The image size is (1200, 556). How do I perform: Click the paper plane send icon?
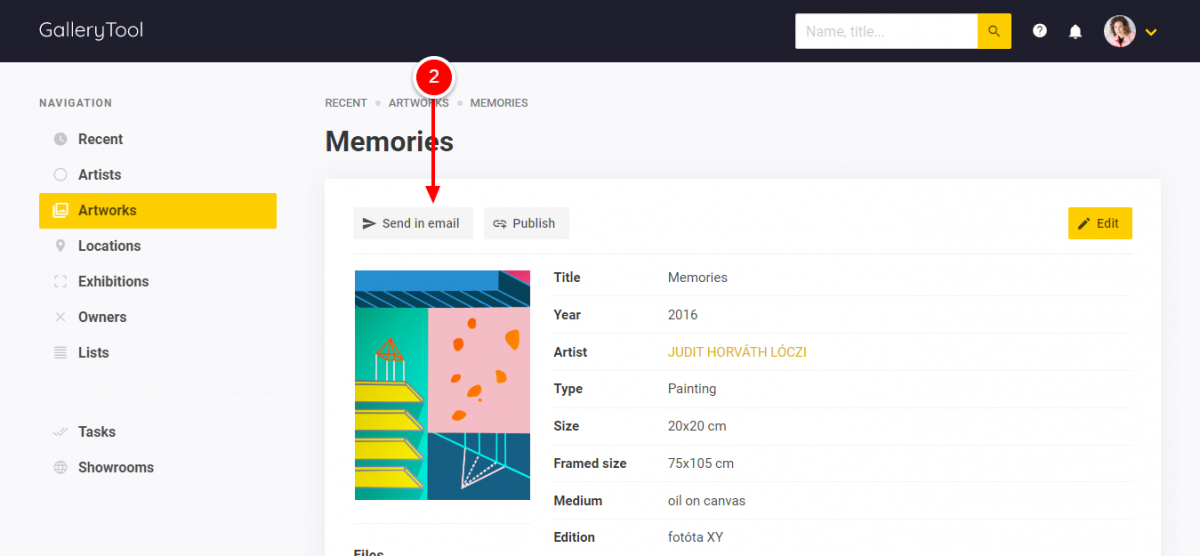[x=369, y=223]
